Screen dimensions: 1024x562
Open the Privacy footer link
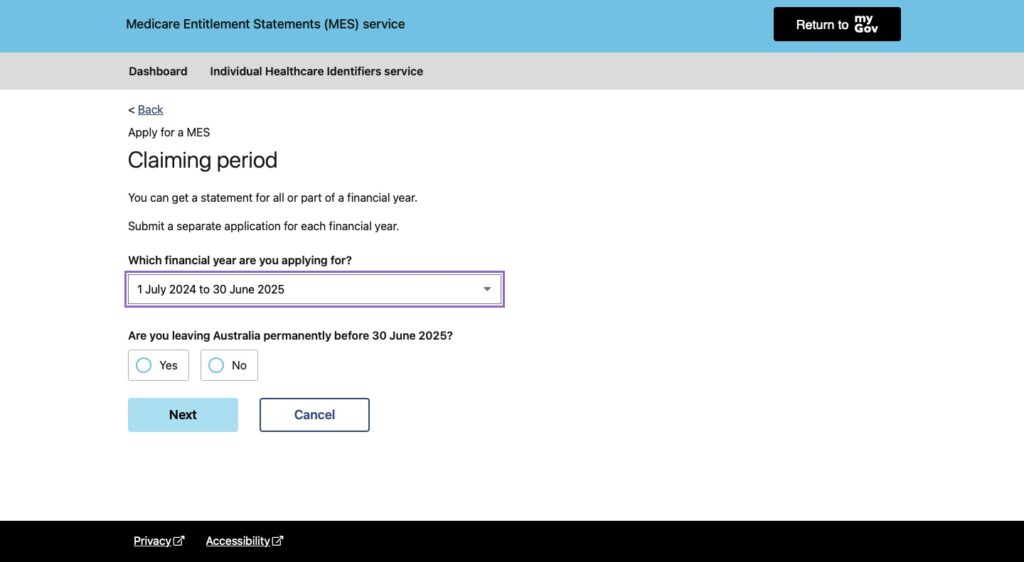tap(159, 540)
